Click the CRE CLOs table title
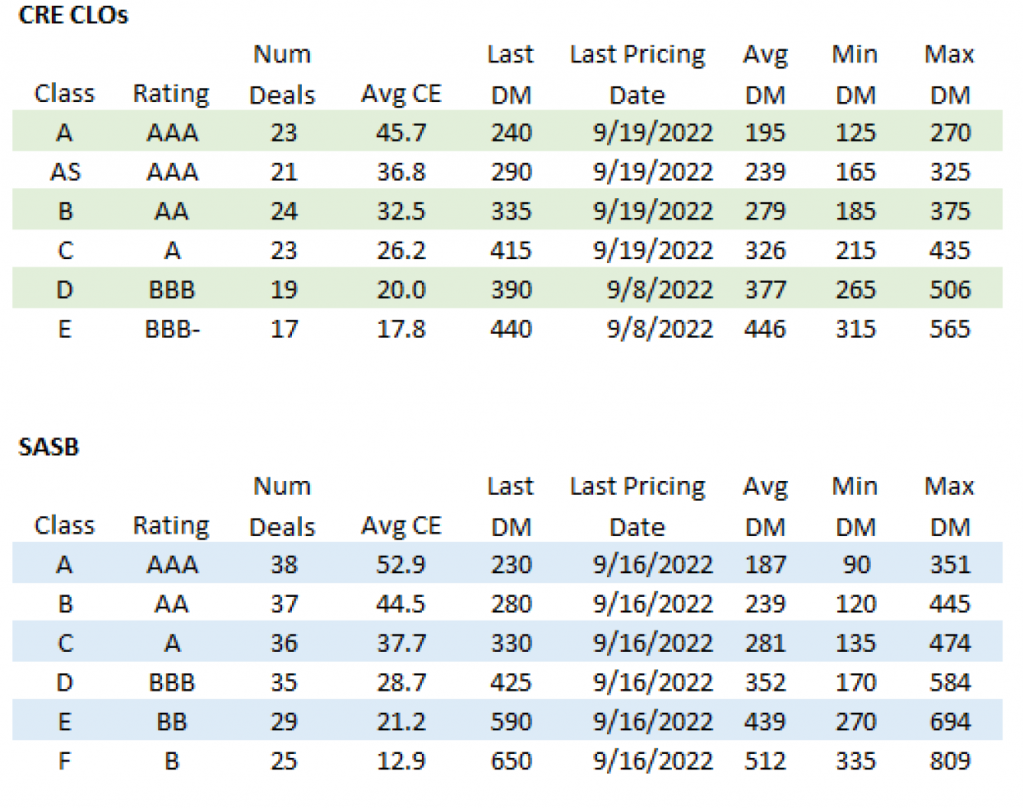Image resolution: width=1024 pixels, height=809 pixels. [74, 16]
